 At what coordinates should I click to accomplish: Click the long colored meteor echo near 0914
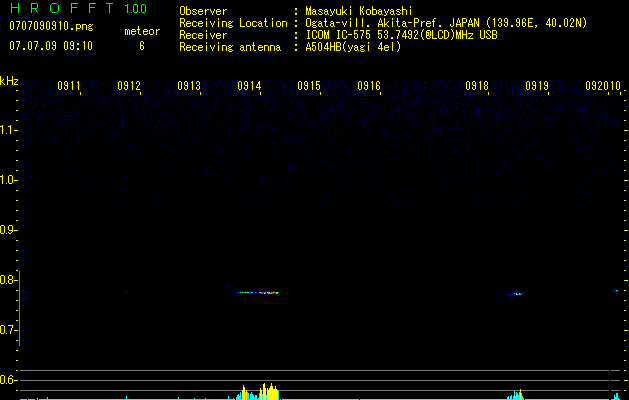coord(255,292)
